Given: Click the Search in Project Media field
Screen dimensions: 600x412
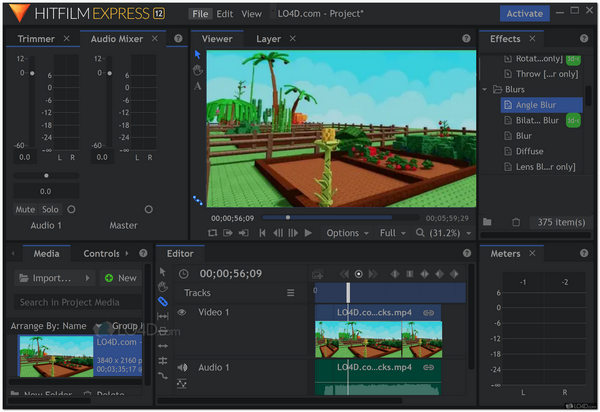Looking at the screenshot, I should coord(78,302).
